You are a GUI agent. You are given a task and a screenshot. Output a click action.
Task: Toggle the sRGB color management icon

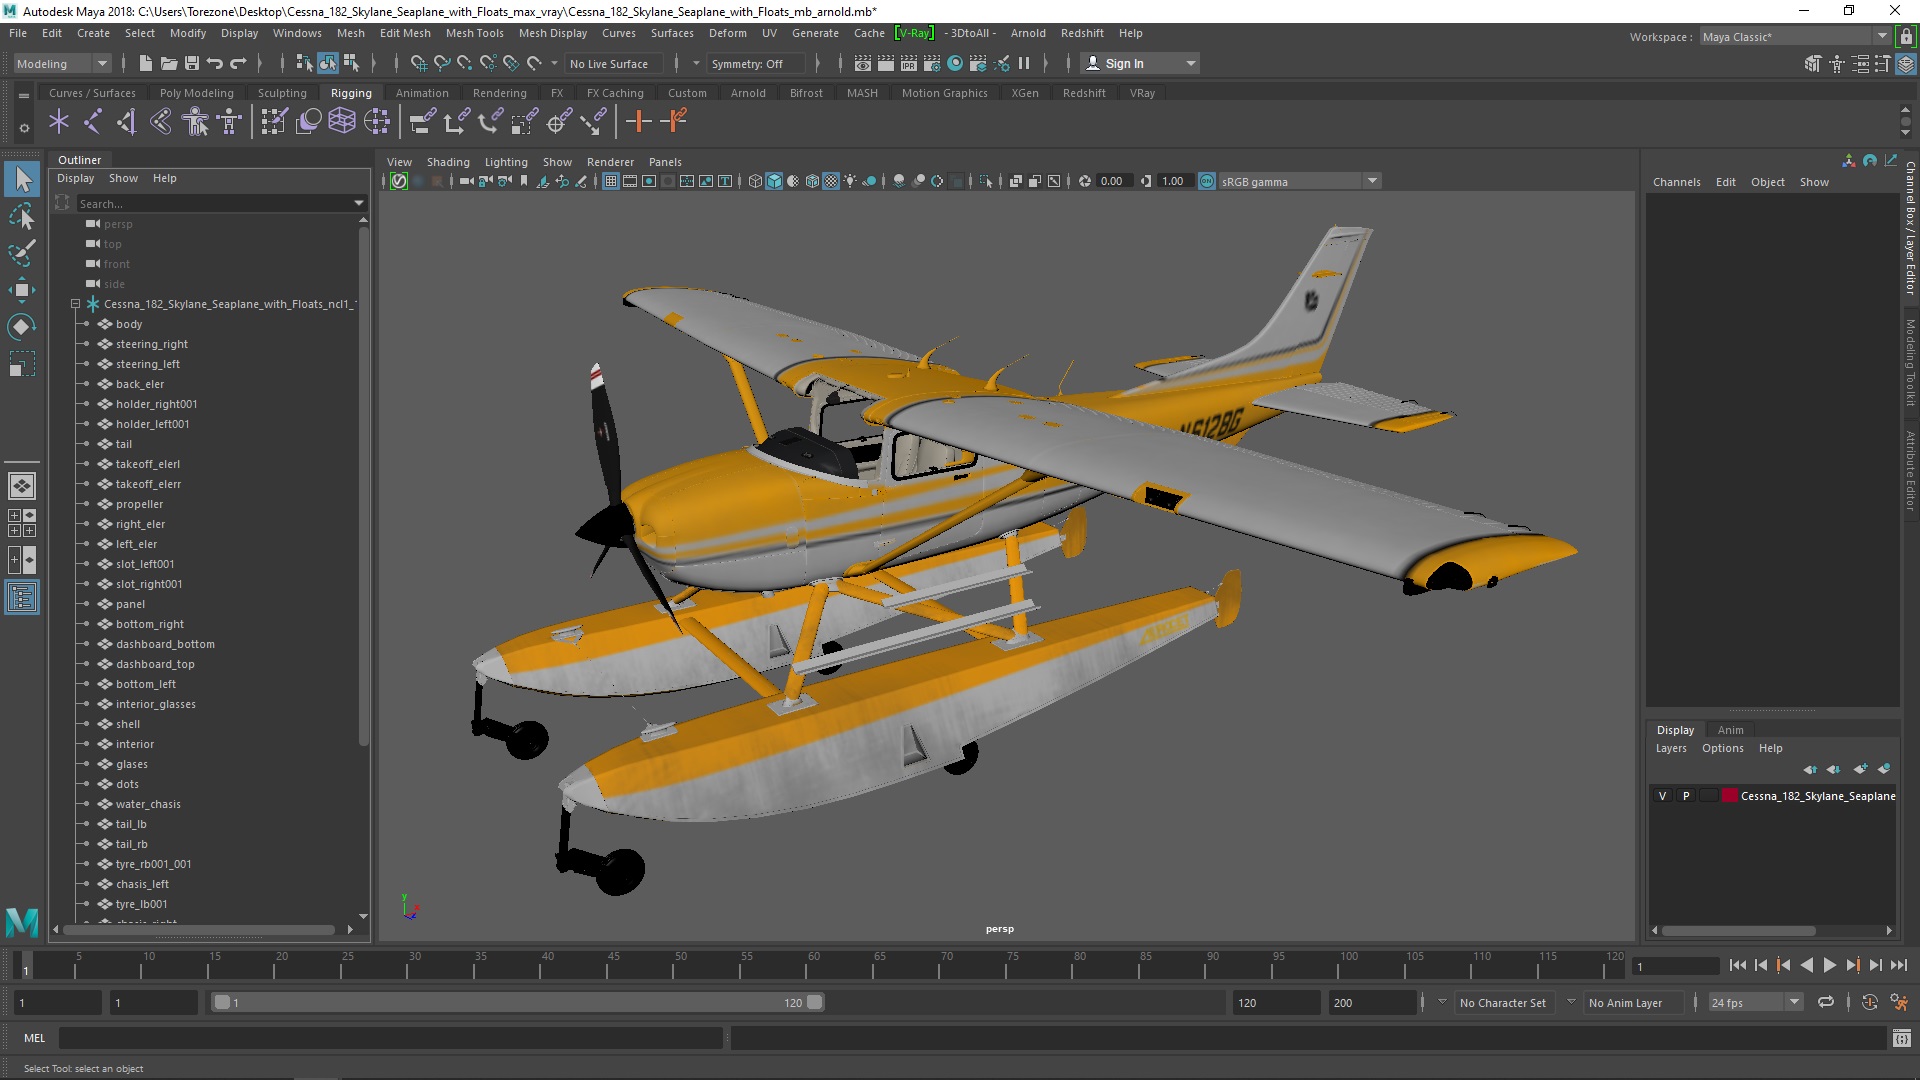click(x=1206, y=181)
